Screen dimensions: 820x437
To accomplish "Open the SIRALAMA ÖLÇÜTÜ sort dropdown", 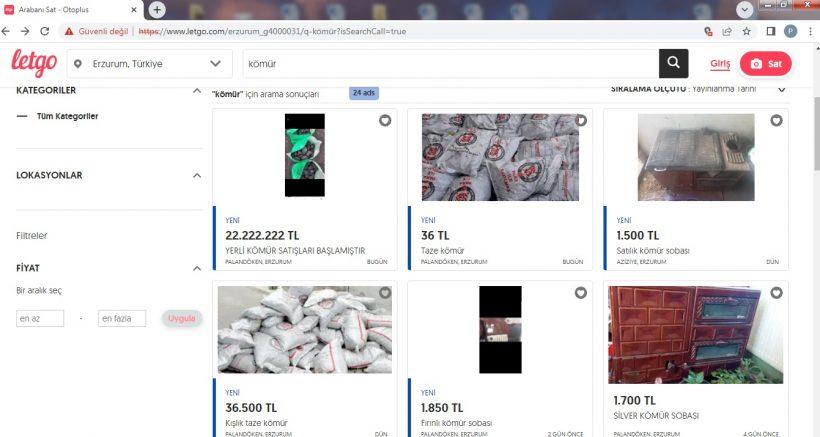I will [x=781, y=90].
